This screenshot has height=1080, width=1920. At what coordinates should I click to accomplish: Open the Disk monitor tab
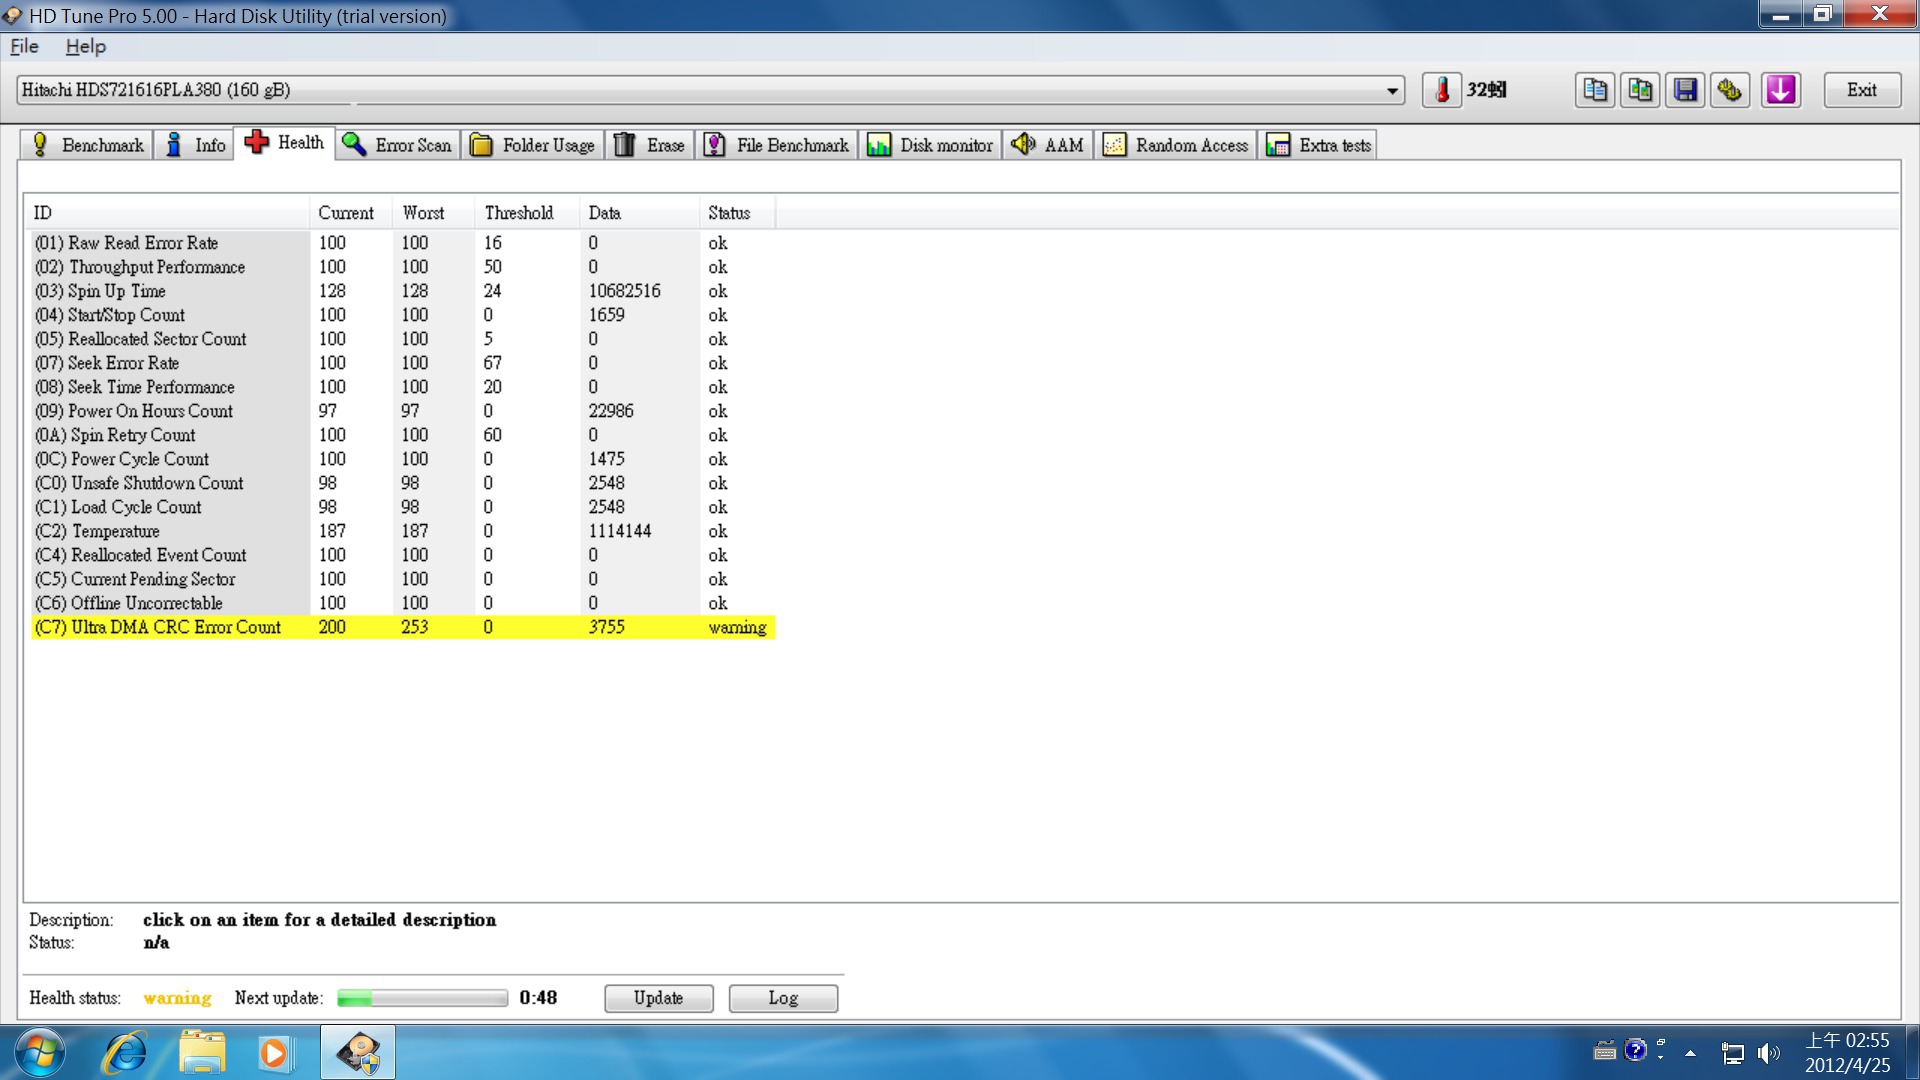(x=930, y=145)
